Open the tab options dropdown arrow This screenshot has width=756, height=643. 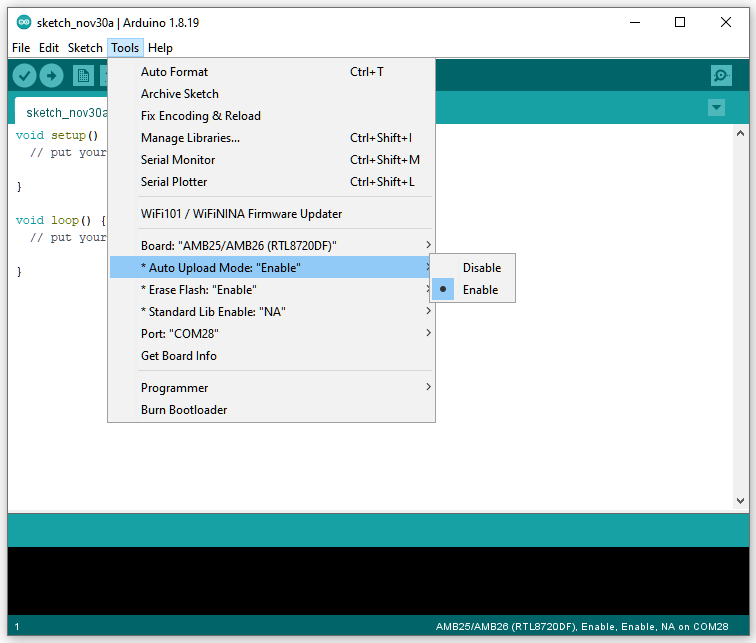point(716,107)
